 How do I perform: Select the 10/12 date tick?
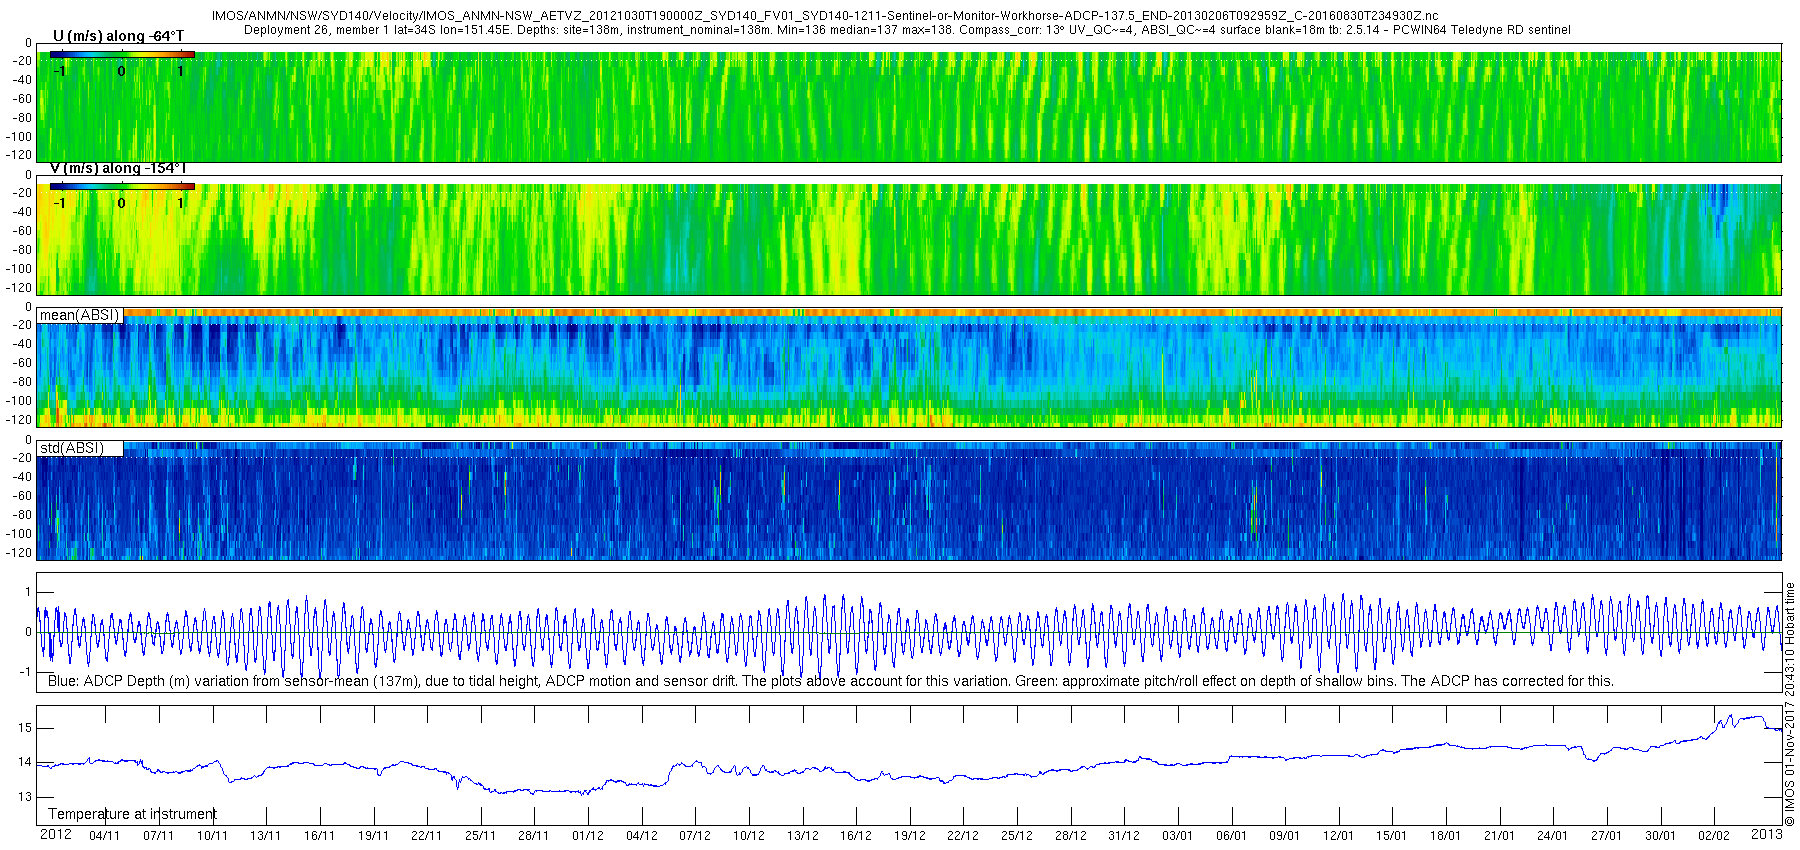[749, 836]
